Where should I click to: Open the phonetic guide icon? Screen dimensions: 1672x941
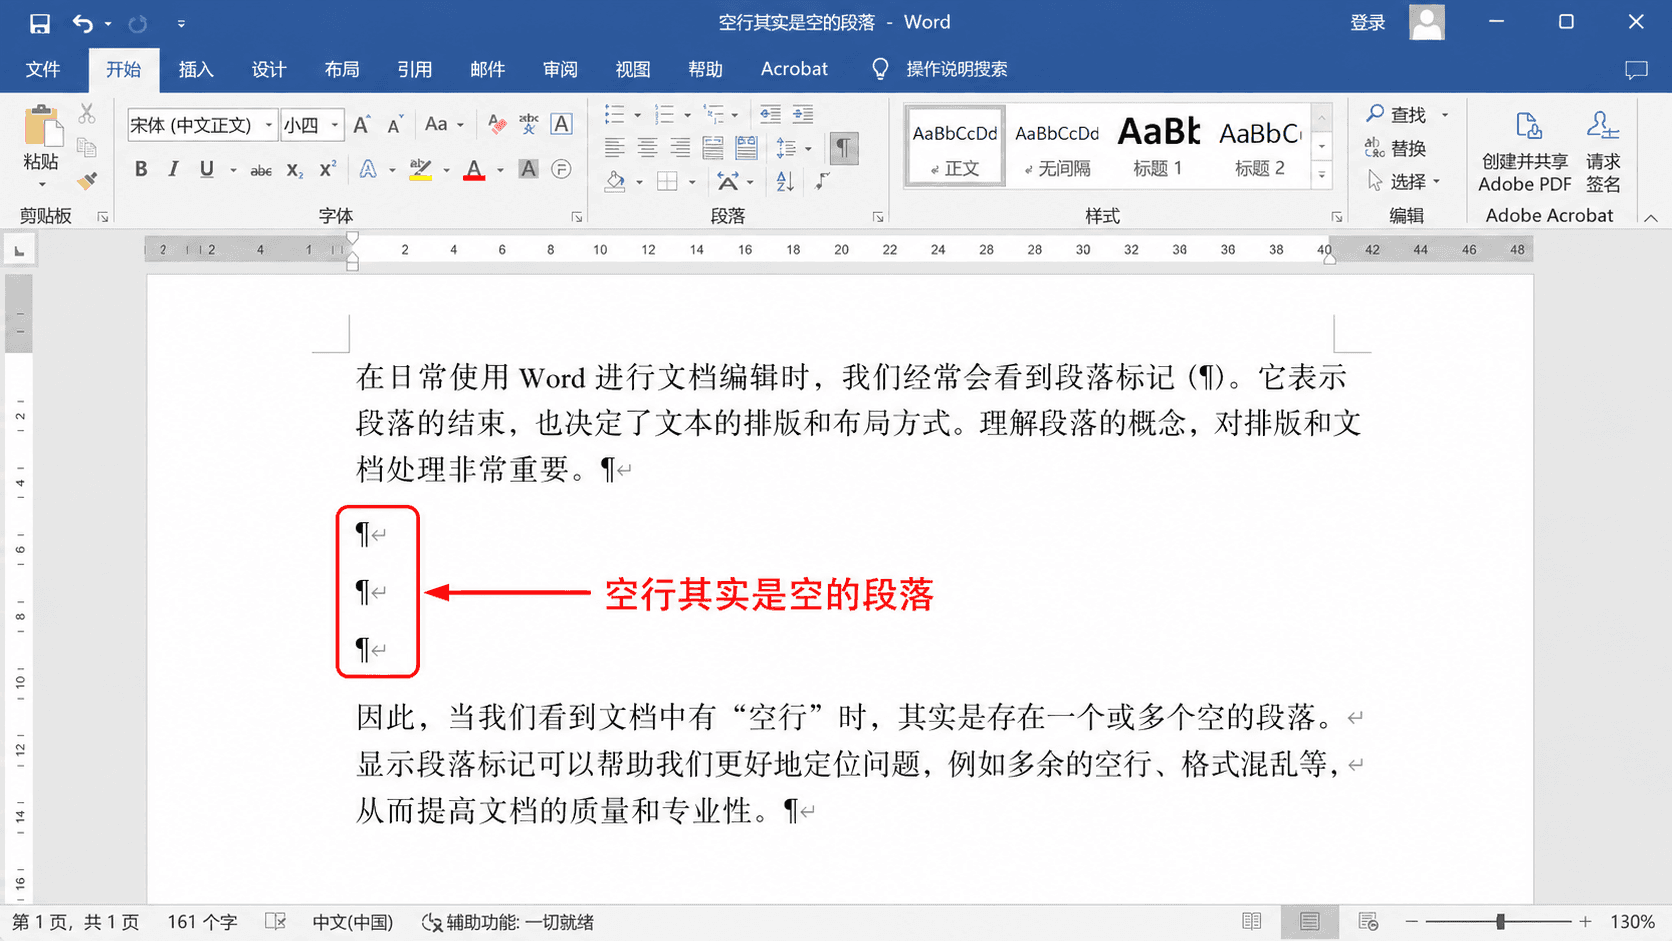tap(529, 124)
